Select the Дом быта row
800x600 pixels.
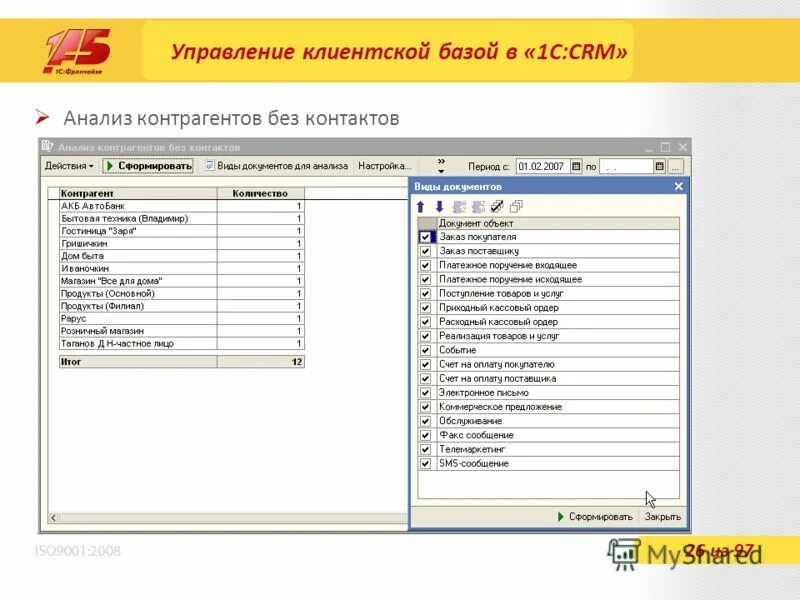pyautogui.click(x=182, y=256)
